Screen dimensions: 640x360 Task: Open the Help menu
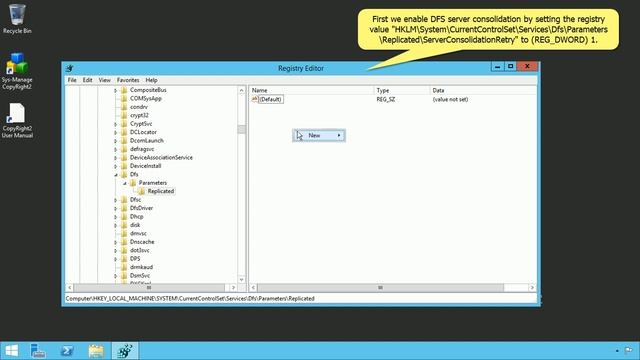click(x=151, y=80)
